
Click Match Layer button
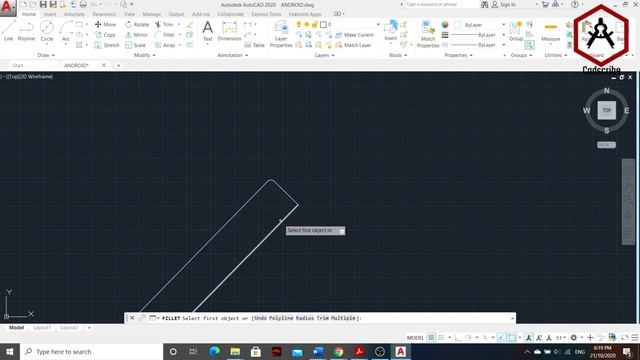pyautogui.click(x=353, y=45)
